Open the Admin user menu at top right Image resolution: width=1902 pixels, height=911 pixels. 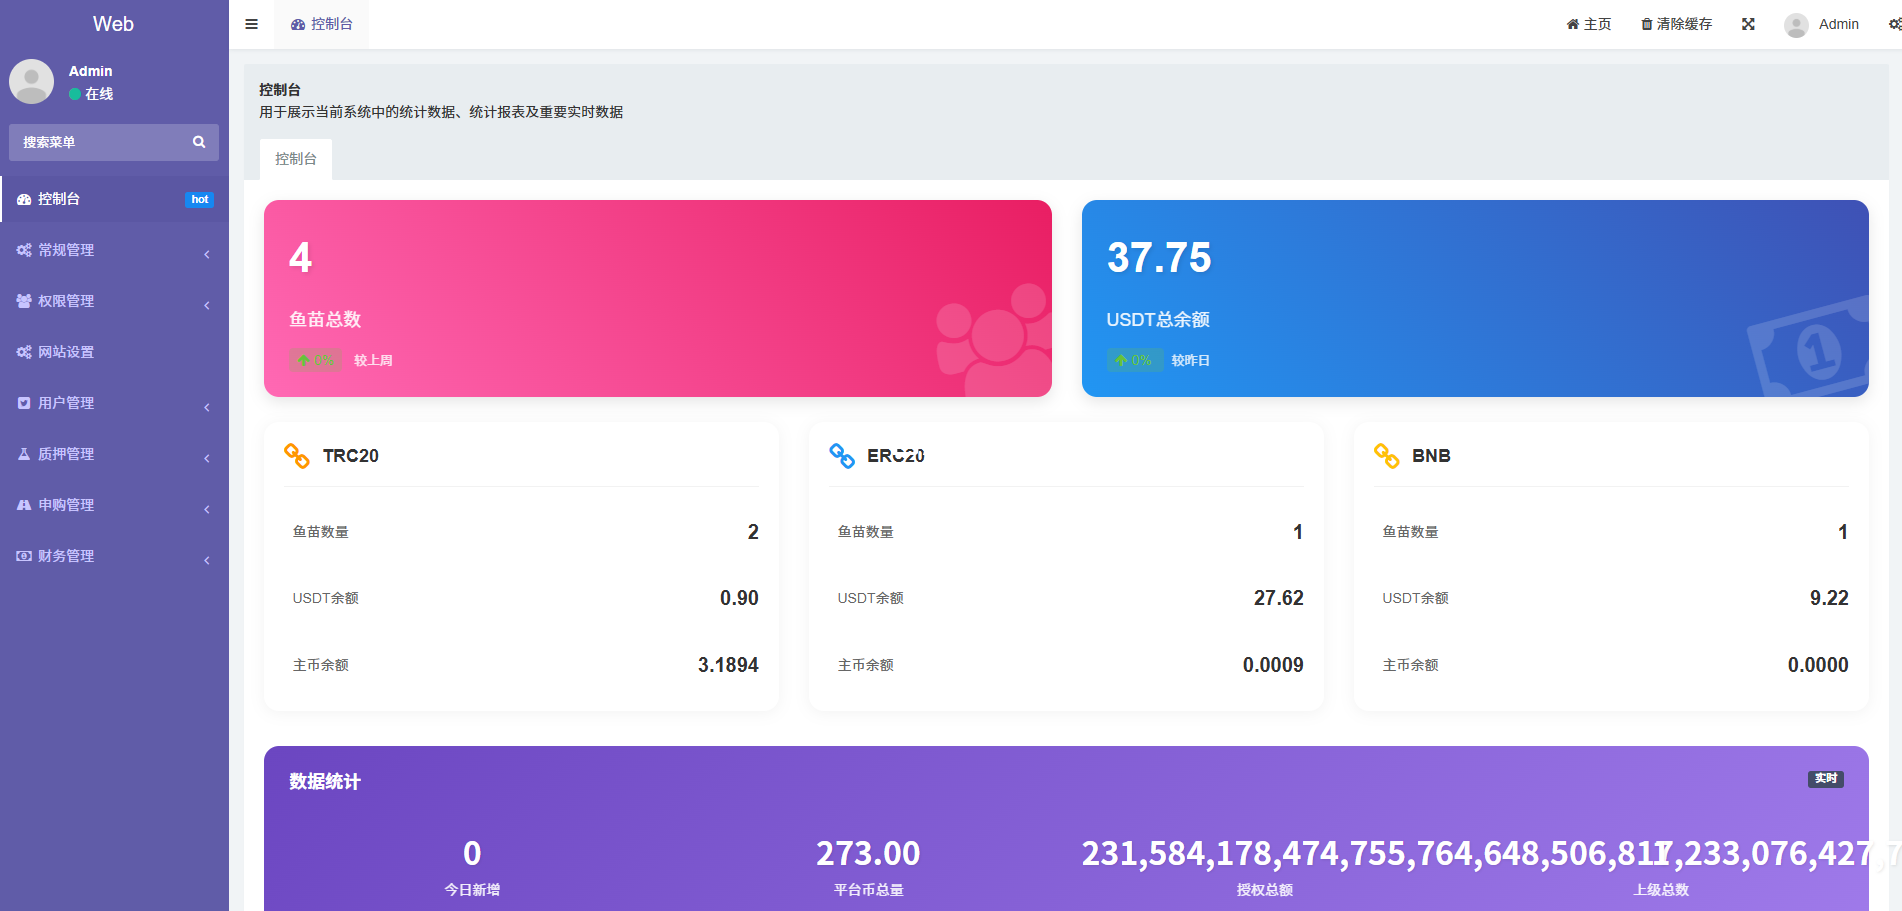(x=1822, y=24)
